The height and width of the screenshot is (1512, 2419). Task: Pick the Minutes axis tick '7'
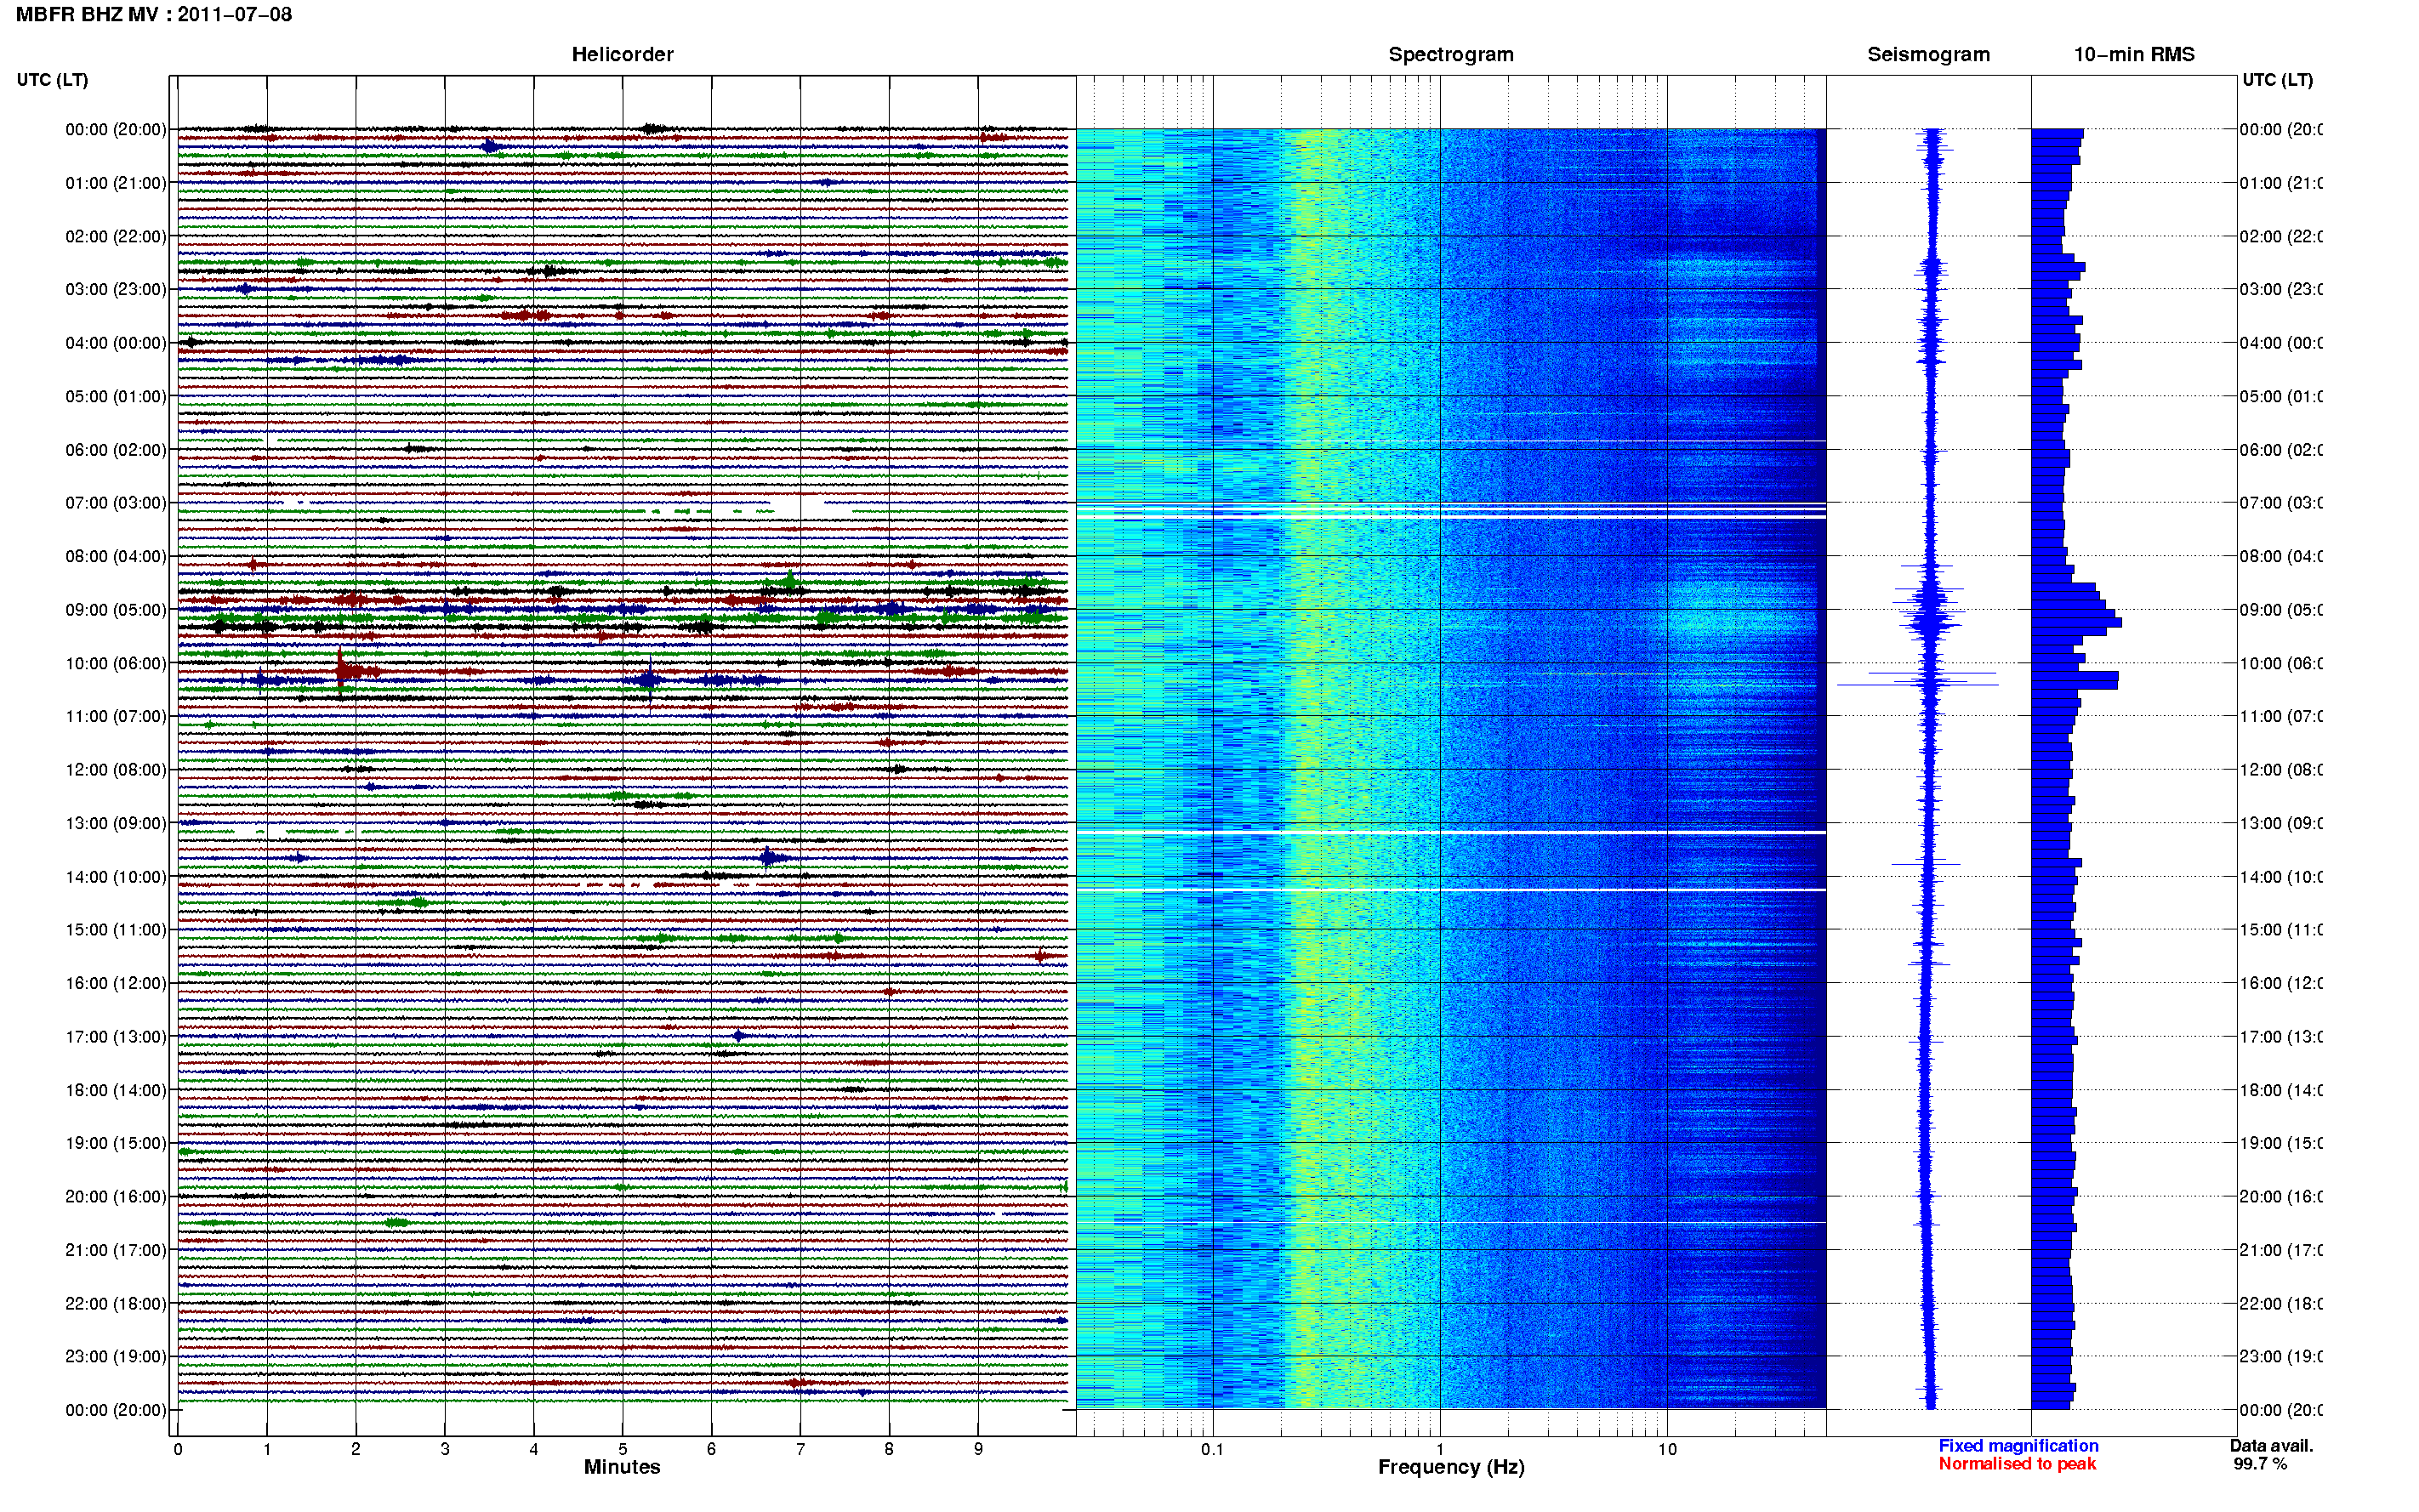click(800, 1449)
